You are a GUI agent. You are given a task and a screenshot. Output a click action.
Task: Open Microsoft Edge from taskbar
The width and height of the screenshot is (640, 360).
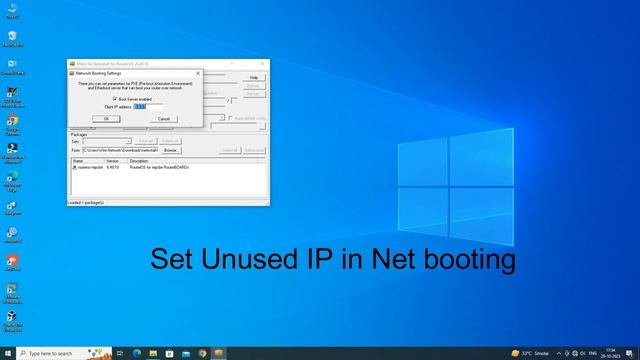(137, 353)
